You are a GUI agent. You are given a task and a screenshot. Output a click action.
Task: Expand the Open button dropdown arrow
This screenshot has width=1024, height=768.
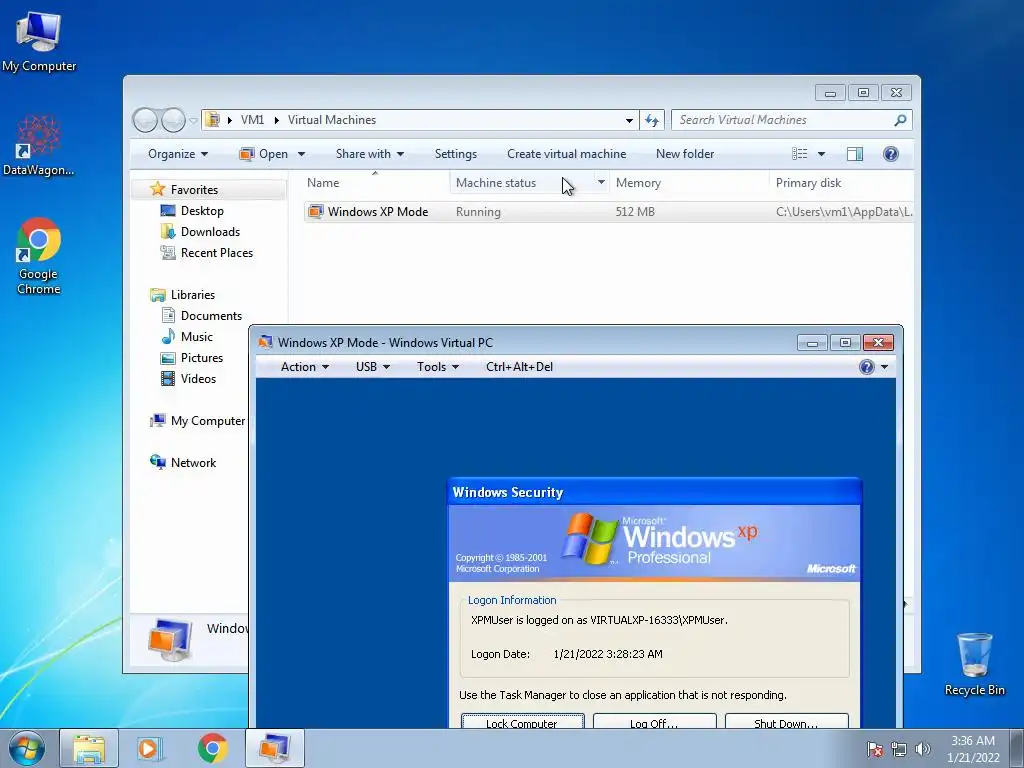[x=301, y=154]
